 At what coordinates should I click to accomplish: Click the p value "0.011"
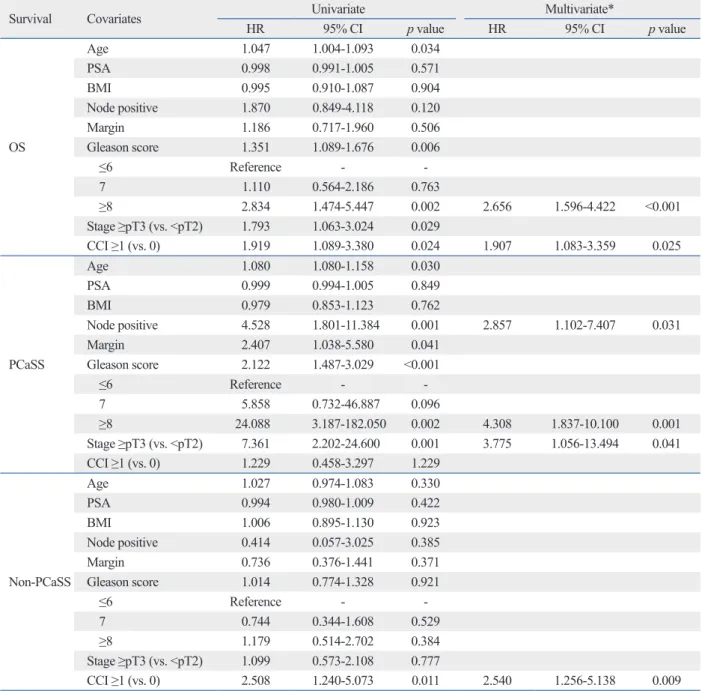(x=425, y=681)
